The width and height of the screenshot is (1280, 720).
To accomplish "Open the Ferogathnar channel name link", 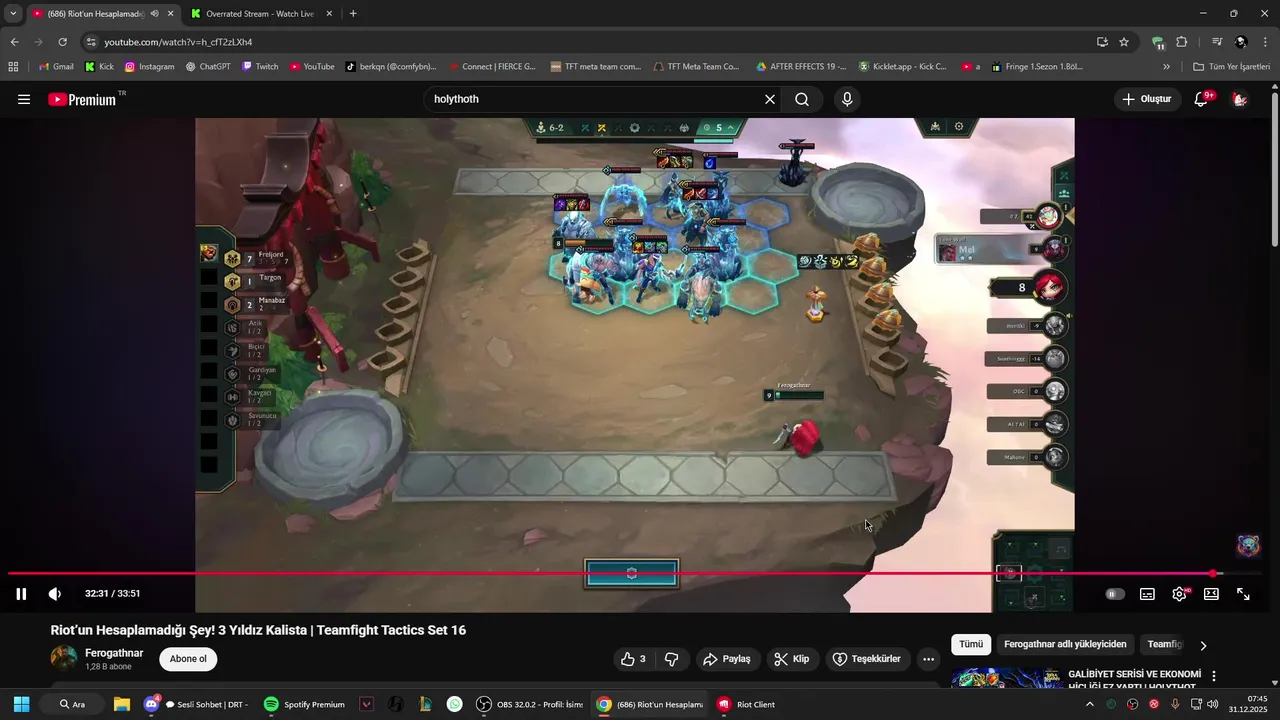I will [x=114, y=653].
